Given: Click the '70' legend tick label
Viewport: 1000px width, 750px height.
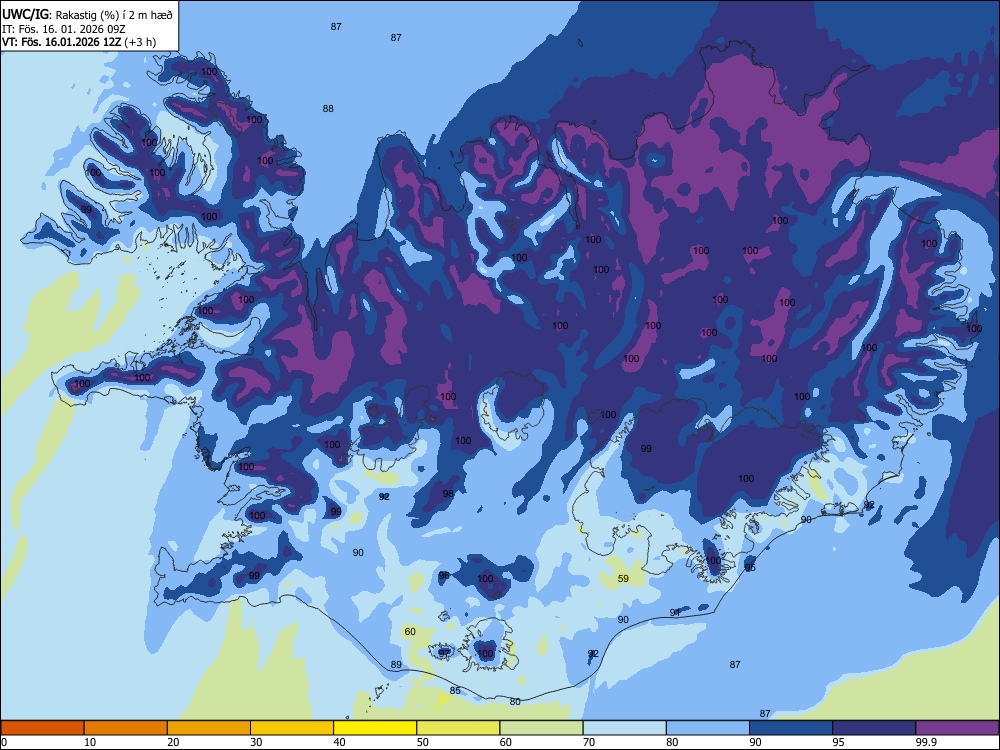Looking at the screenshot, I should tap(589, 742).
